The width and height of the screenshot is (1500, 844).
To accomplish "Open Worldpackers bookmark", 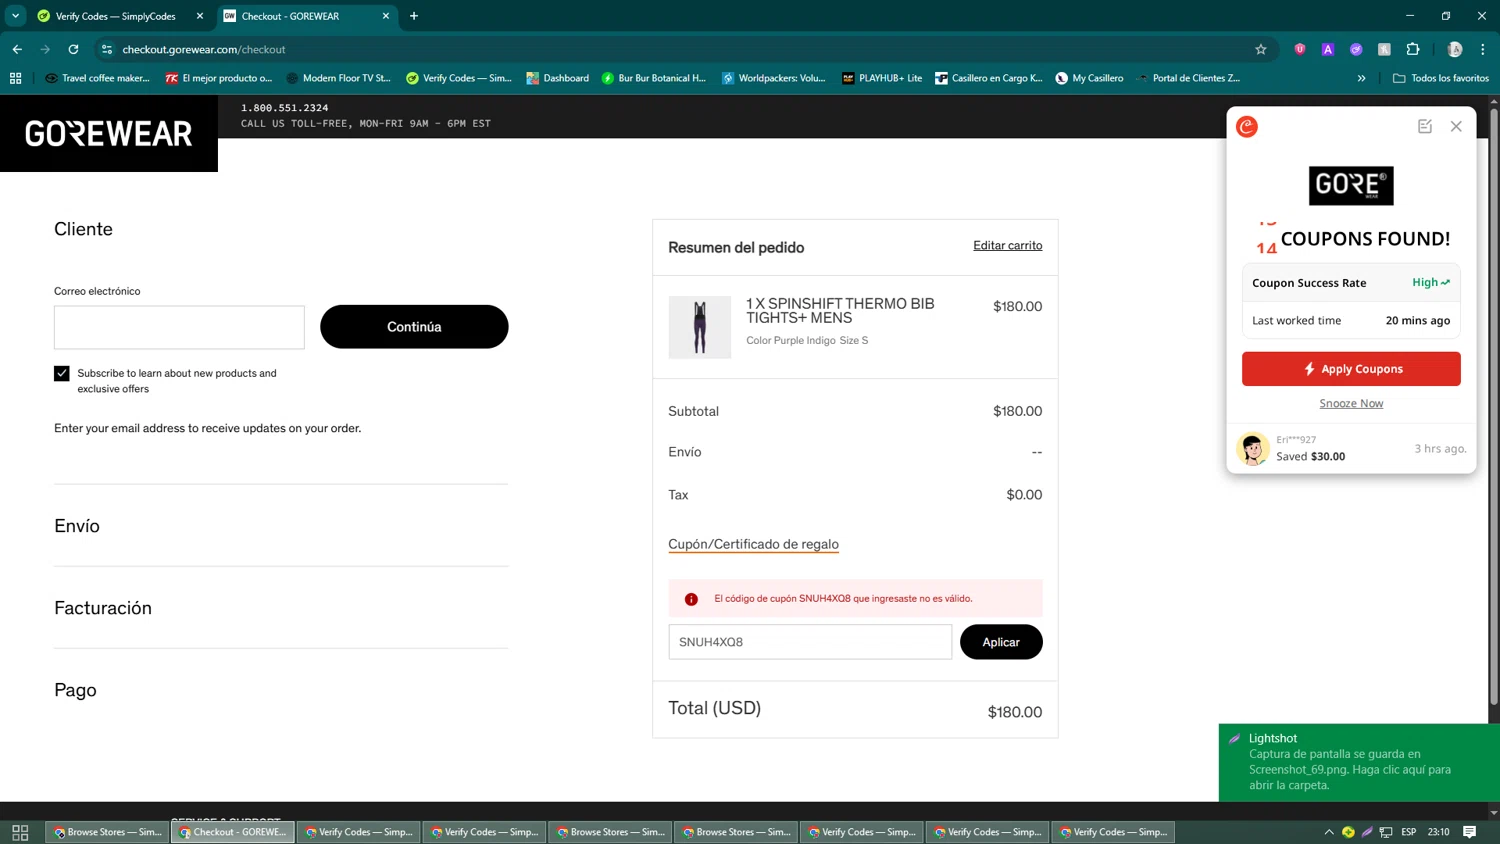I will tap(774, 78).
